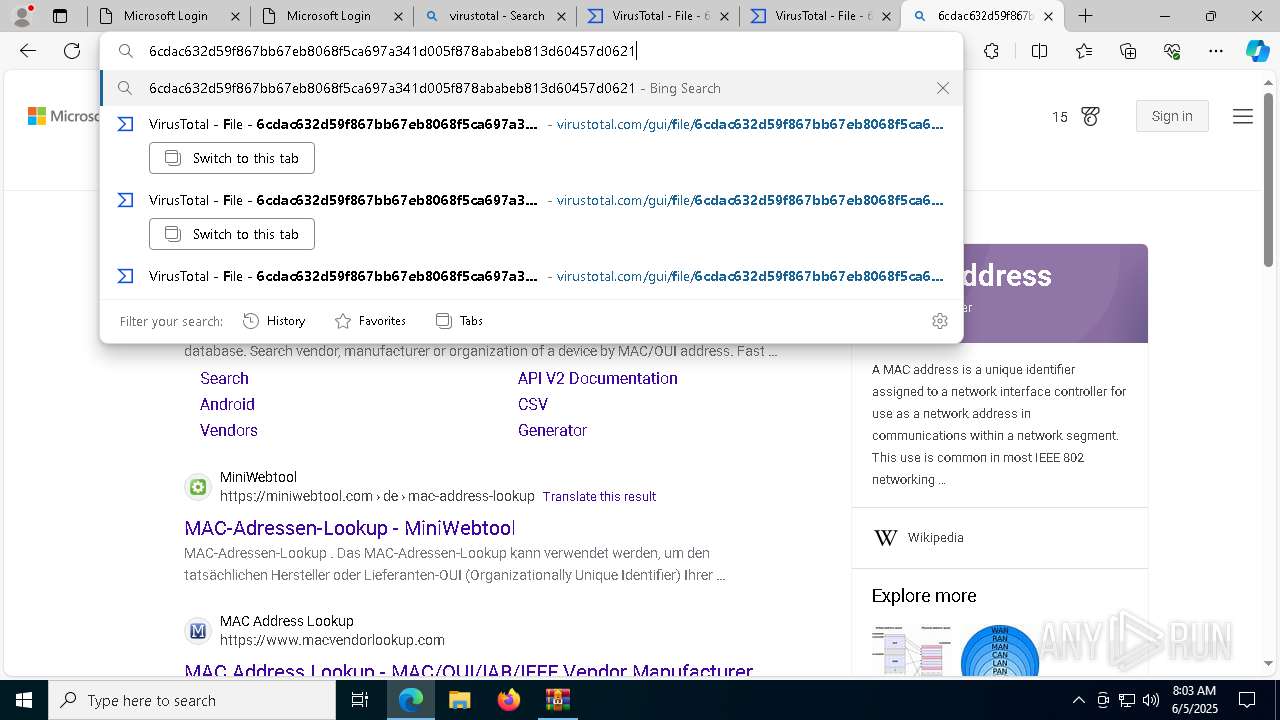Open new tab with plus icon
This screenshot has height=720, width=1280.
[x=1085, y=16]
